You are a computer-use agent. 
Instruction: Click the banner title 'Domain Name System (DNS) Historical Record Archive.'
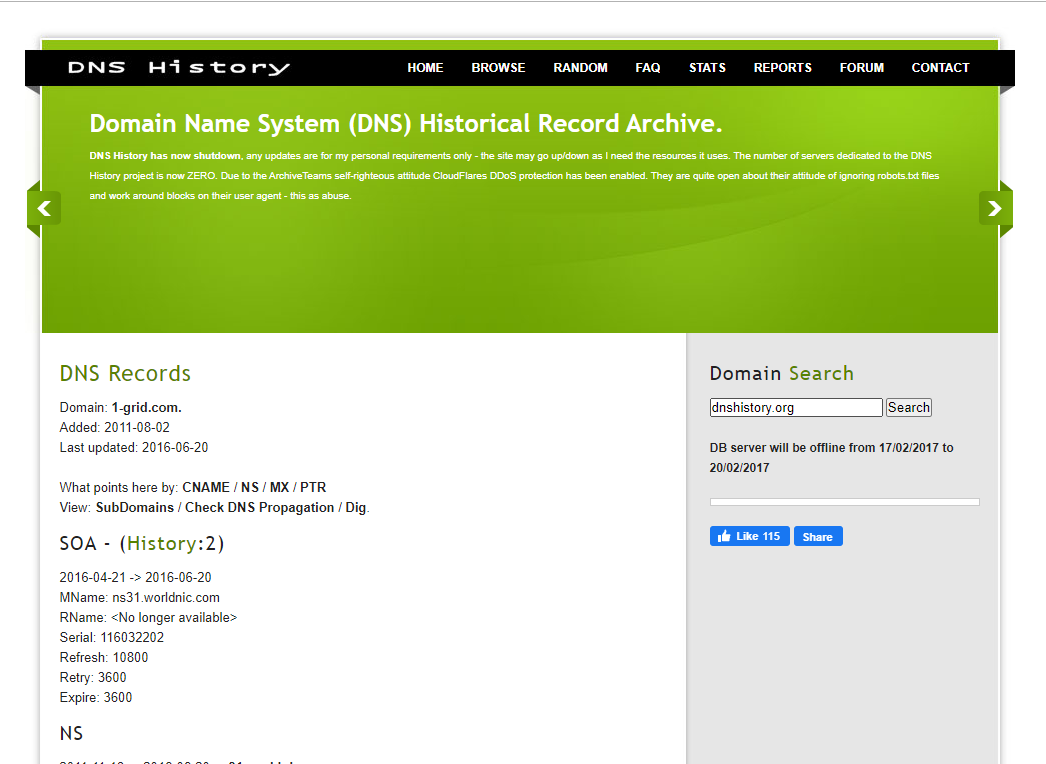click(x=406, y=124)
